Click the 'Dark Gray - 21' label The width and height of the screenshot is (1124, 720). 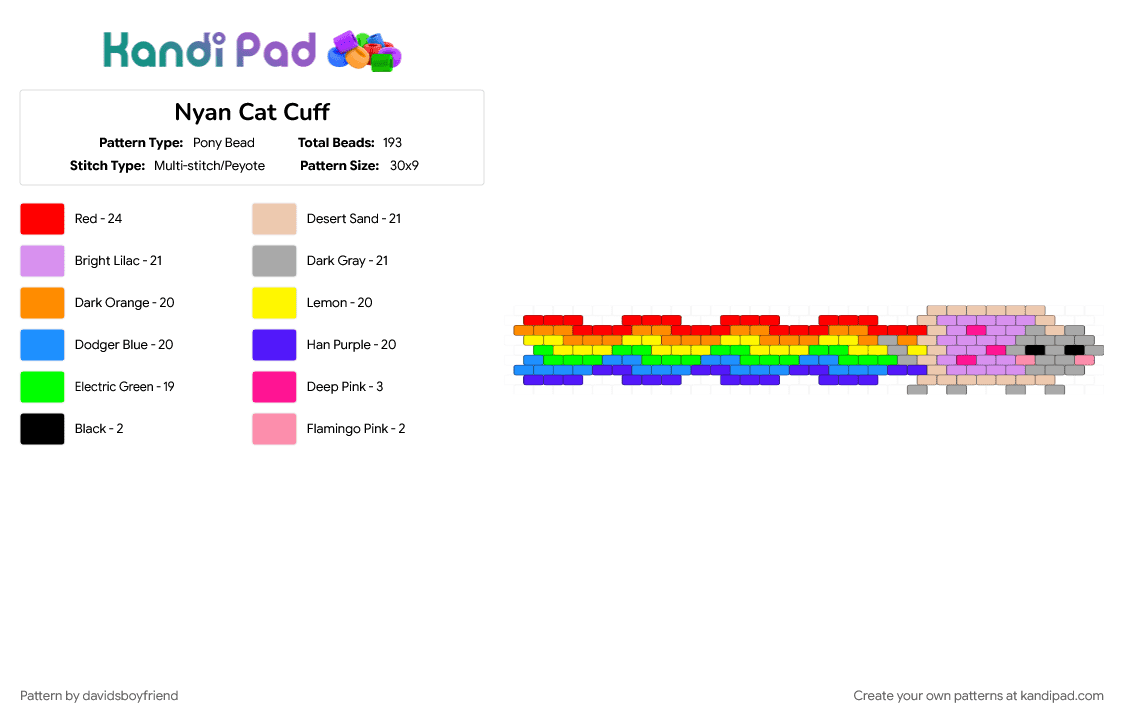click(348, 261)
